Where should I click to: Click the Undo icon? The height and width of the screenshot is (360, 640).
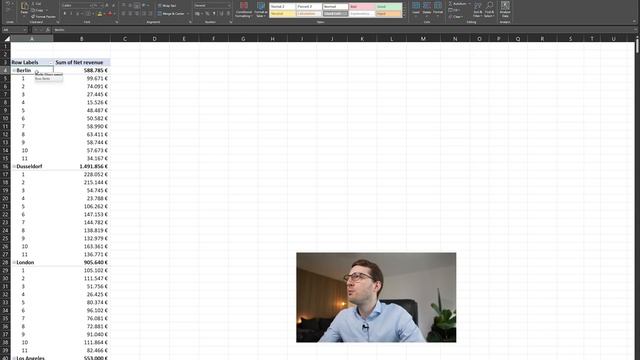tap(7, 4)
